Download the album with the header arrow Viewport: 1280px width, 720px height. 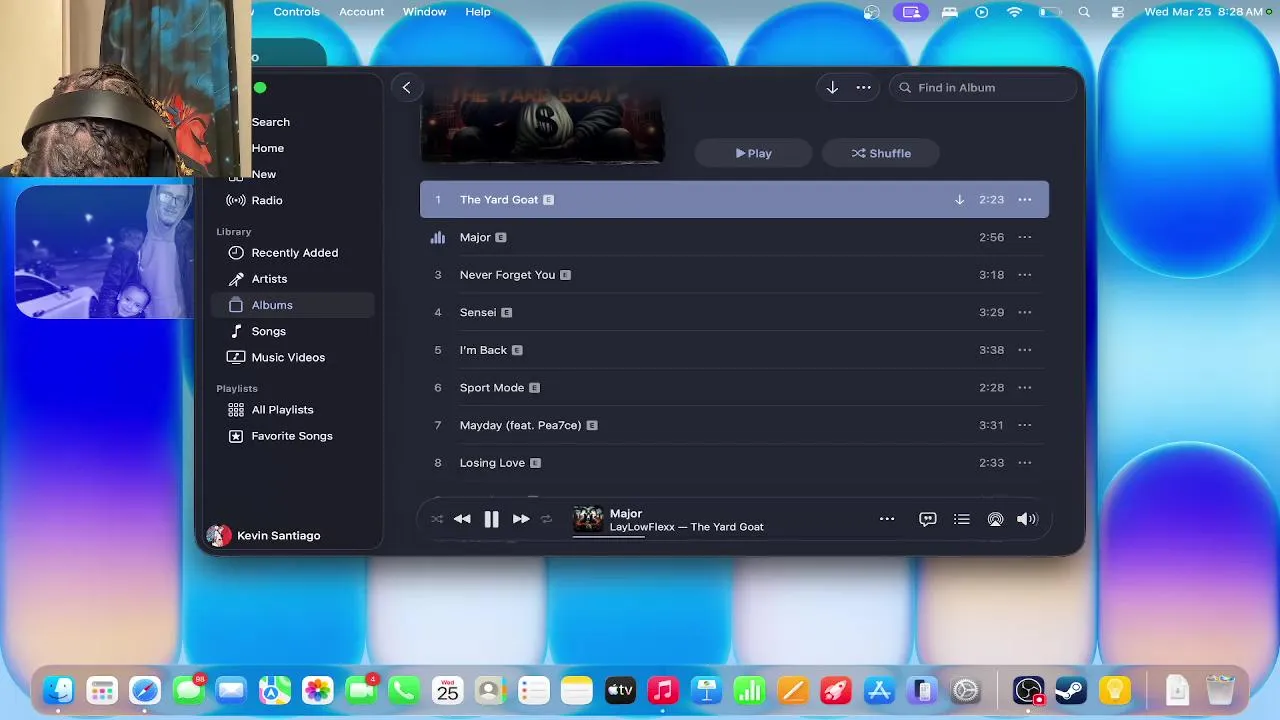tap(832, 87)
